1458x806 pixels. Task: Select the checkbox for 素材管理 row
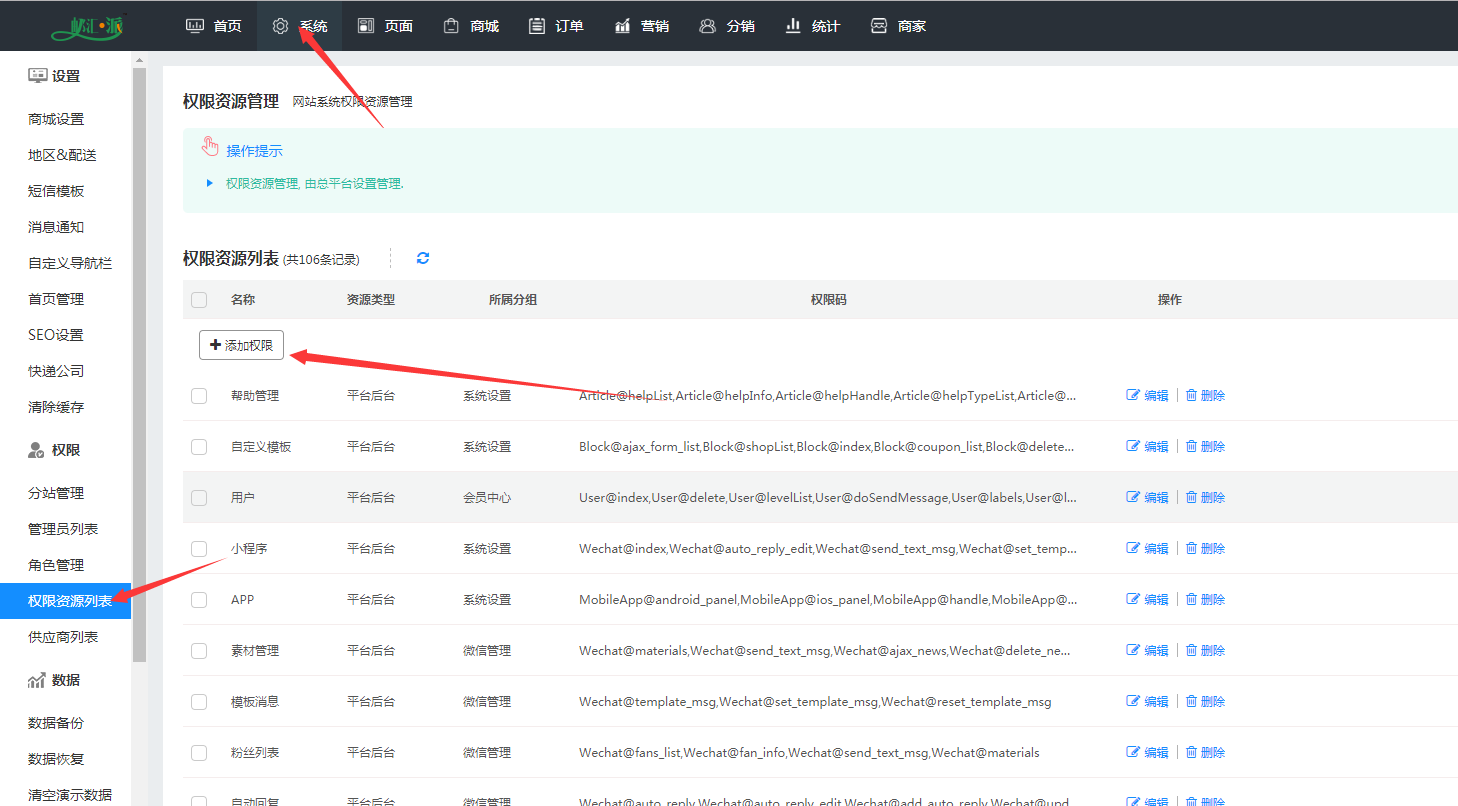click(199, 651)
